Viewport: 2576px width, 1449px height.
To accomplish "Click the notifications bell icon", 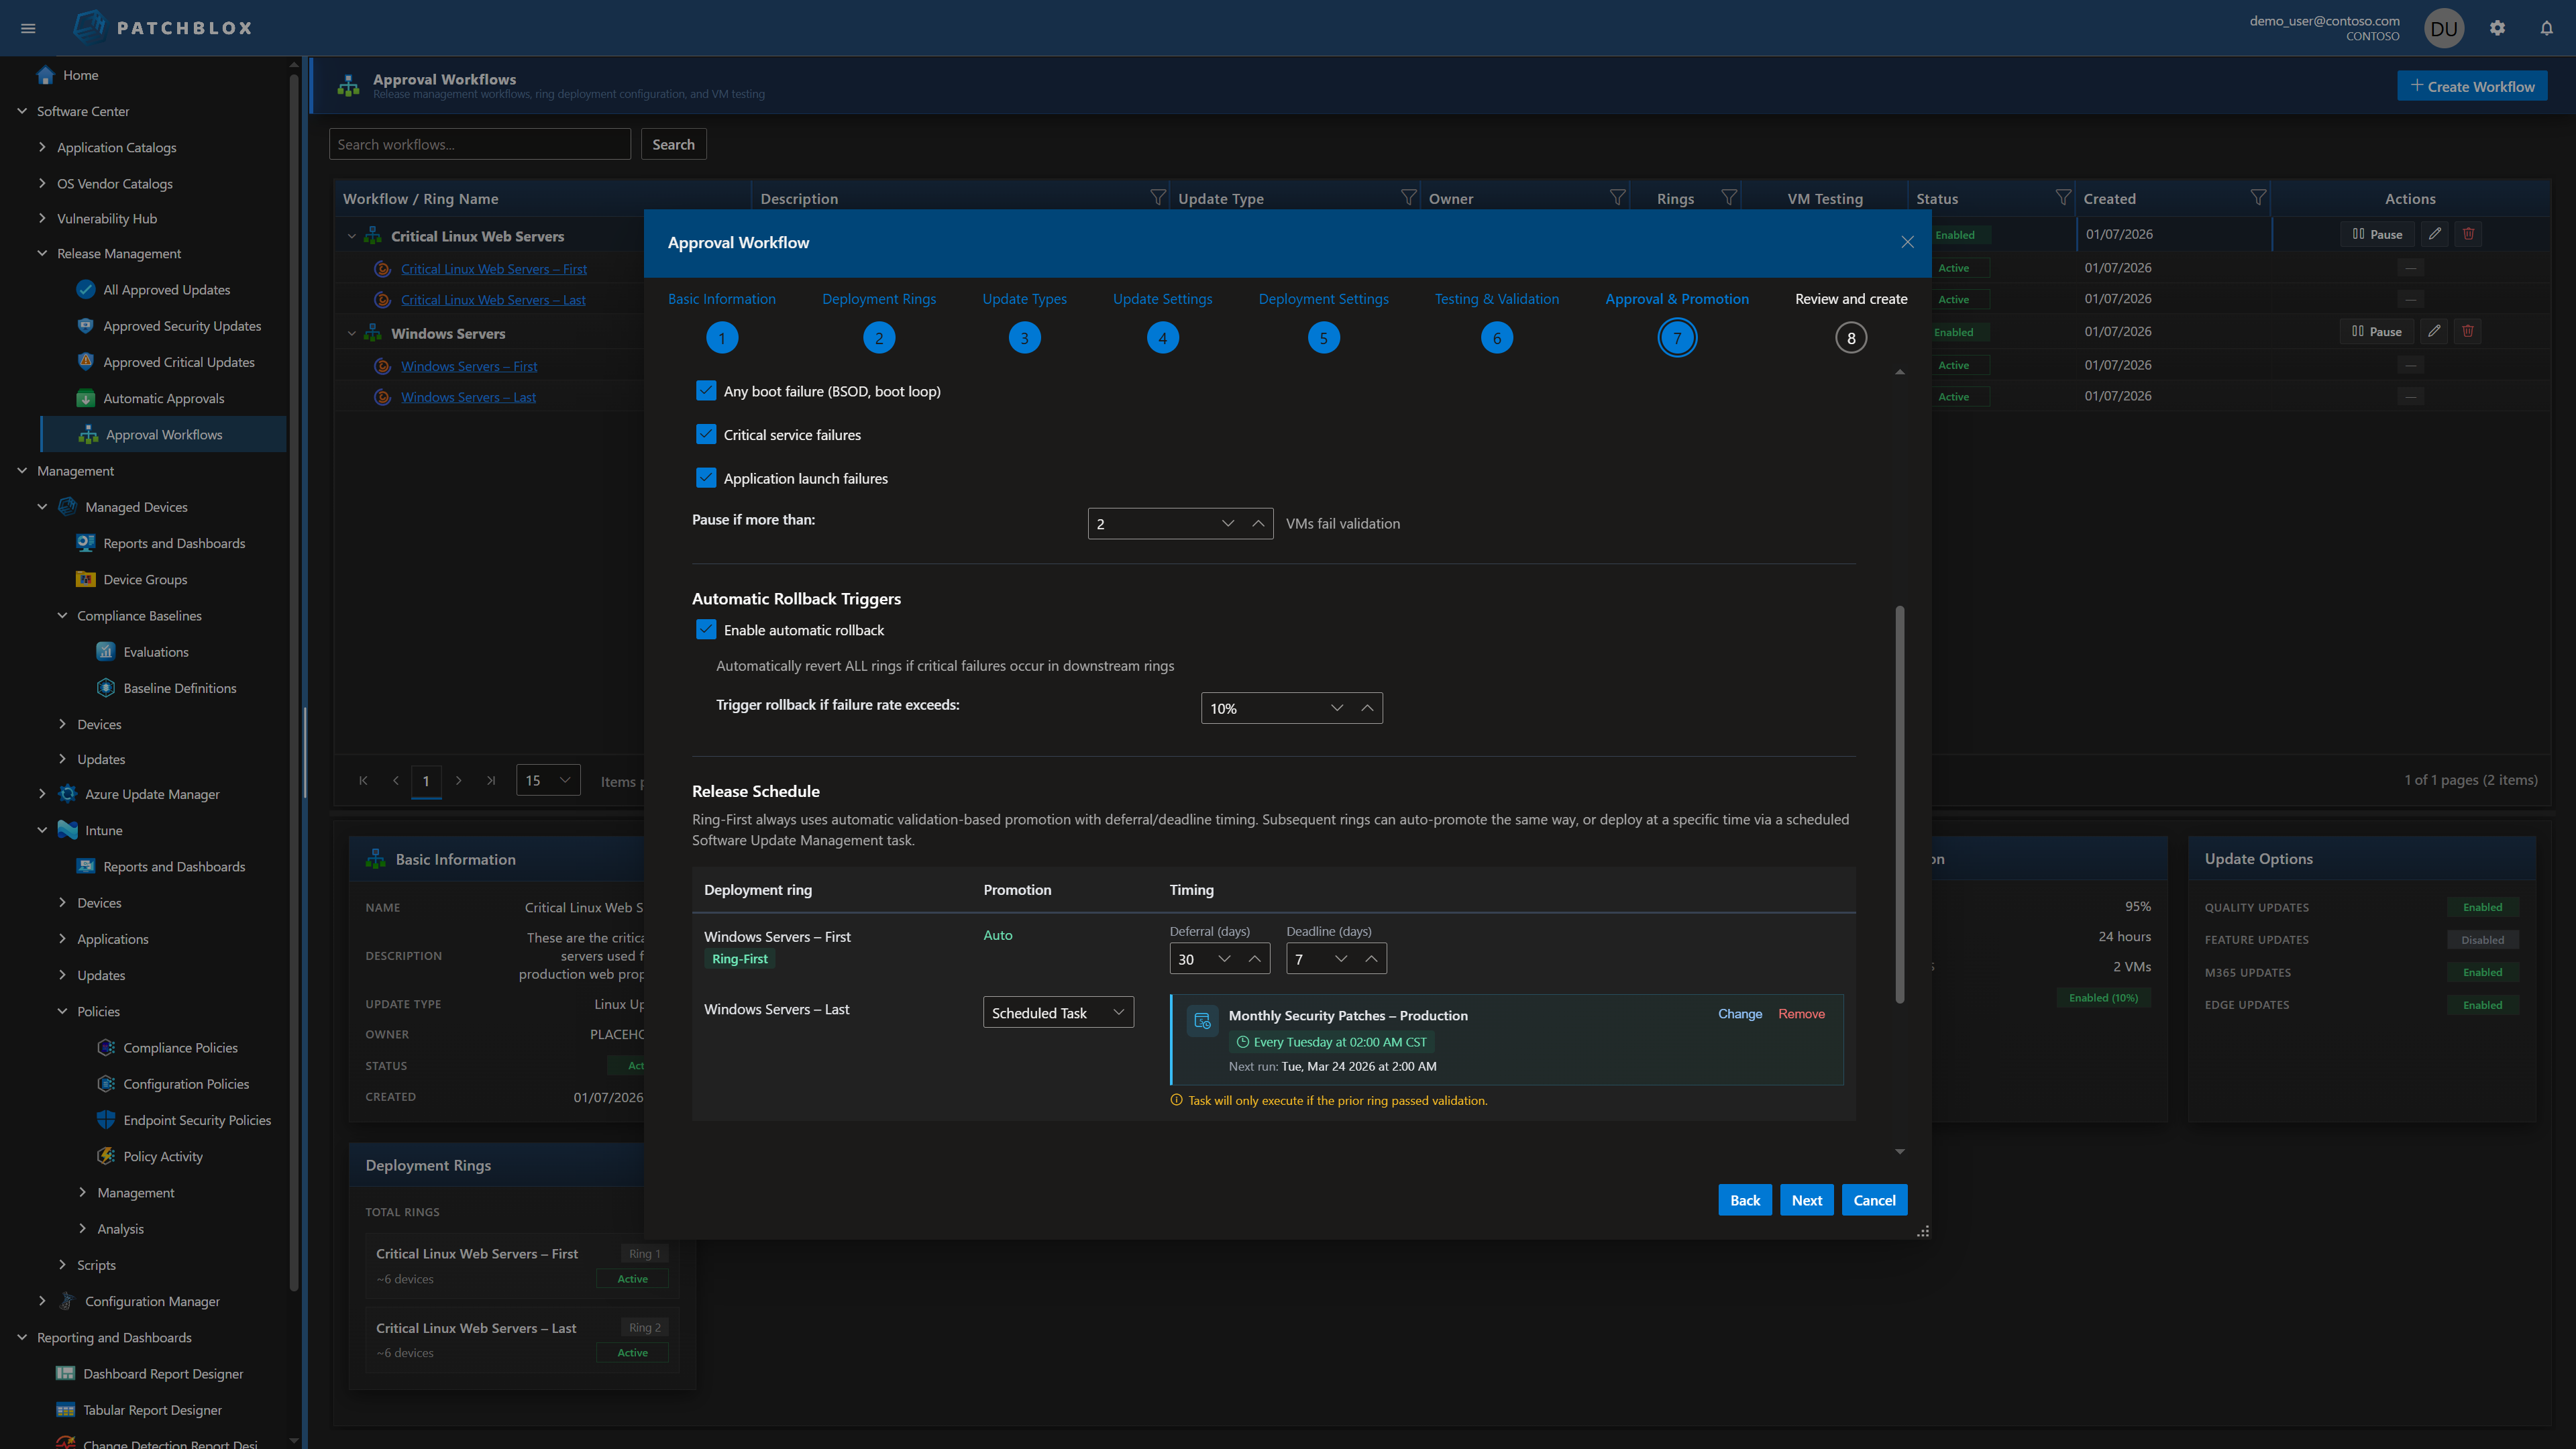I will (x=2546, y=28).
